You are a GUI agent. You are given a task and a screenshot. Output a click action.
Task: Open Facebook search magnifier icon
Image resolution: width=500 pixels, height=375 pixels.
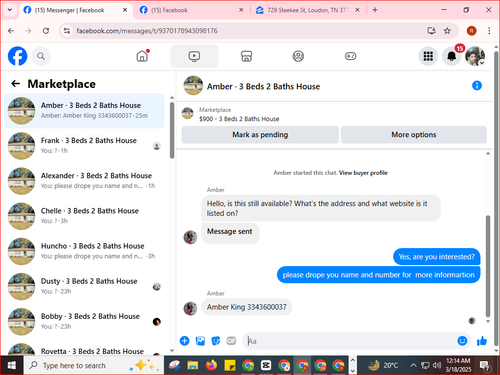(41, 56)
